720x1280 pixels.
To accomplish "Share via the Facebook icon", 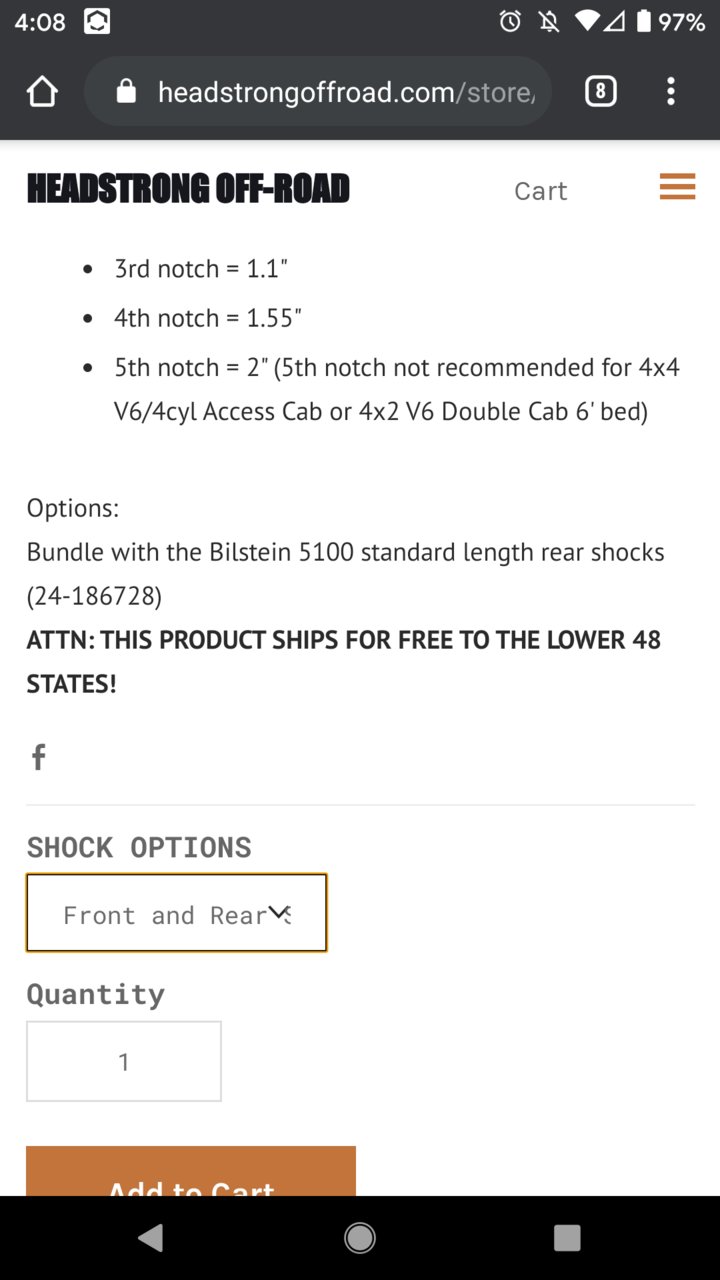I will [38, 757].
